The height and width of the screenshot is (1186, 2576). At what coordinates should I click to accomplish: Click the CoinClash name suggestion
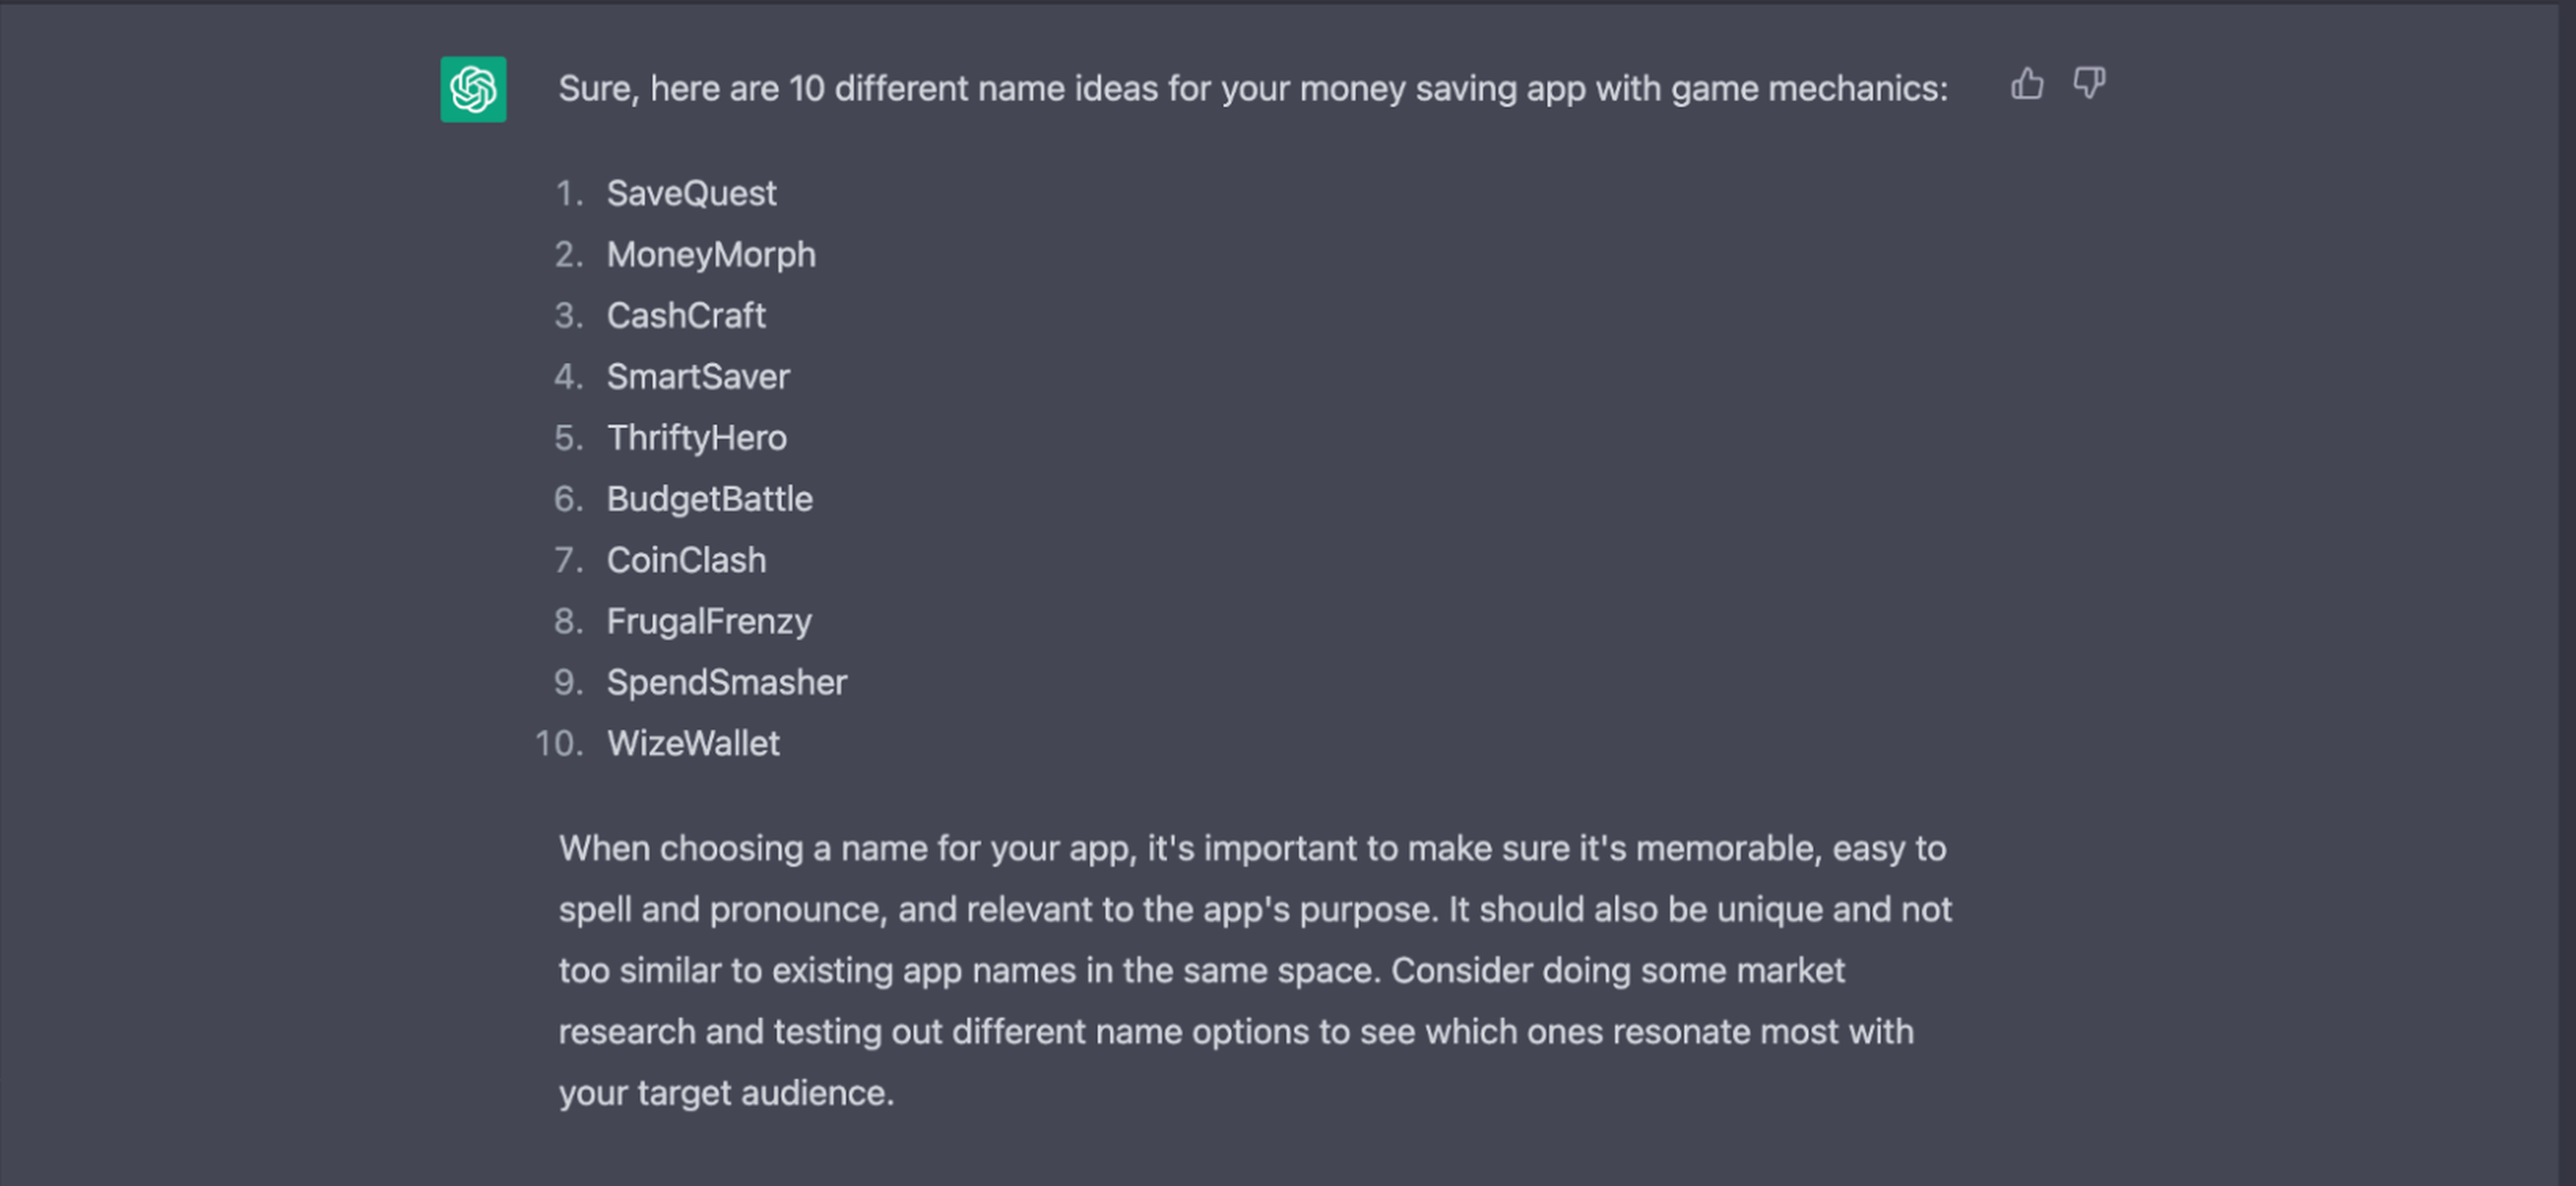pyautogui.click(x=686, y=560)
